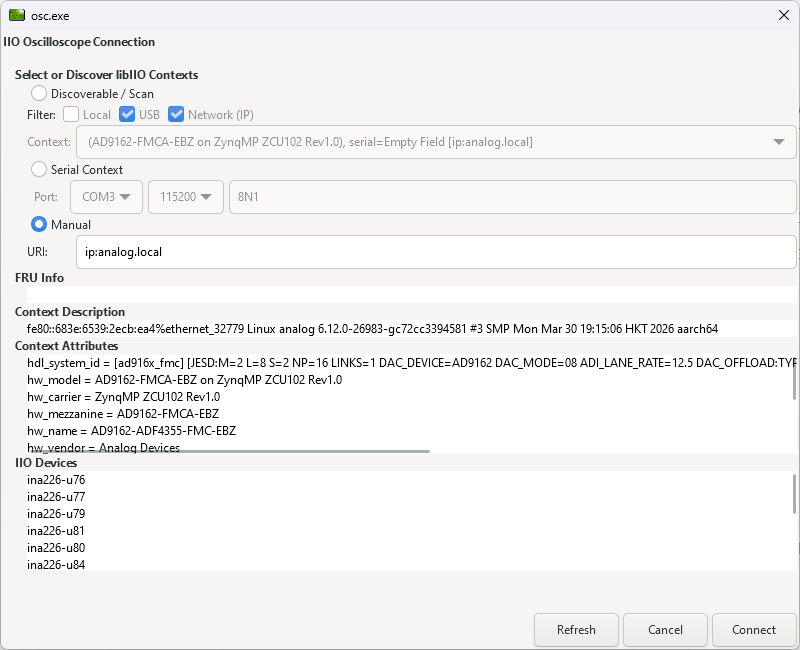Select the hdl_system_id attribute line
Viewport: 800px width, 650px height.
click(410, 363)
